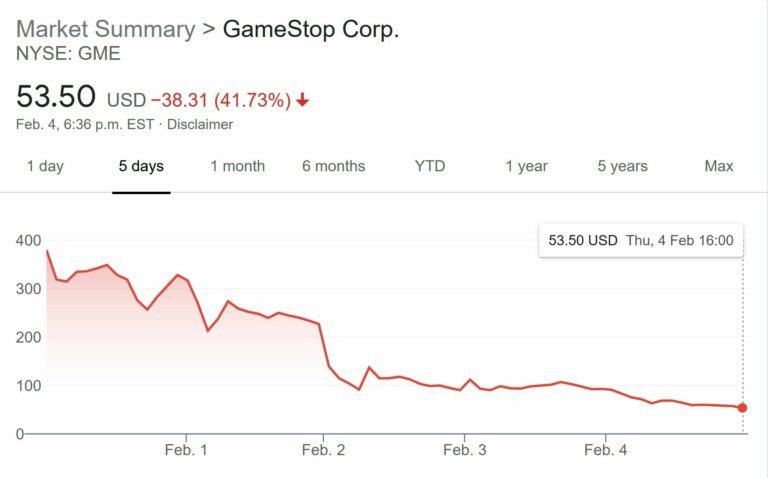Switch to the 5 years tab
Viewport: 768px width, 478px height.
point(622,166)
